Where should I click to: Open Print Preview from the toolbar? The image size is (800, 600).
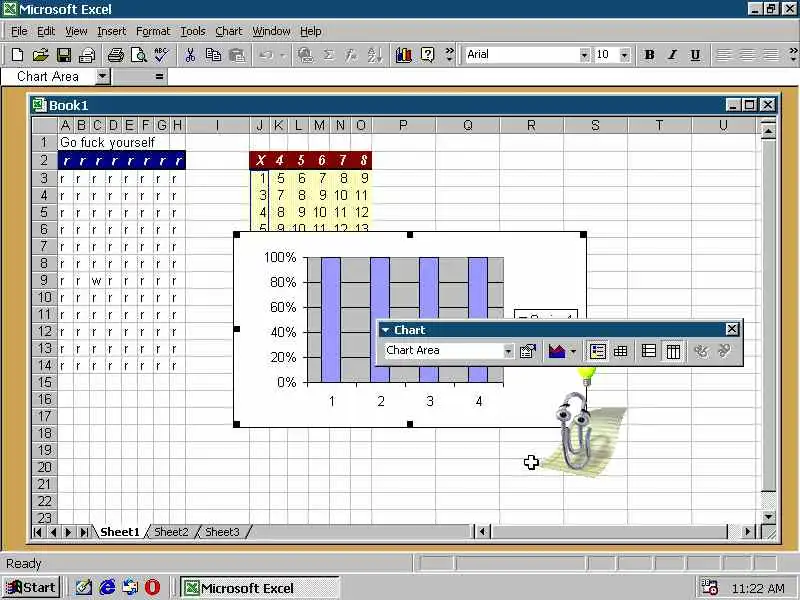click(x=138, y=55)
